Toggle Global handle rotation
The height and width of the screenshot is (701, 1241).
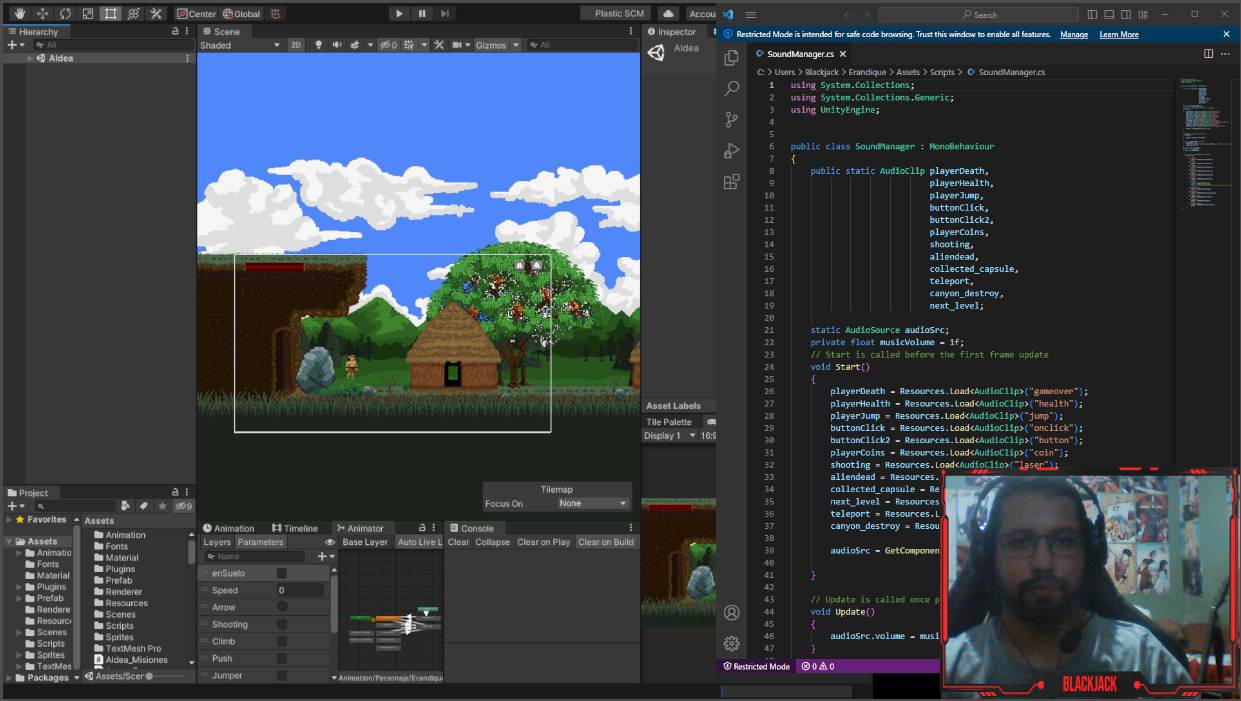(x=241, y=14)
